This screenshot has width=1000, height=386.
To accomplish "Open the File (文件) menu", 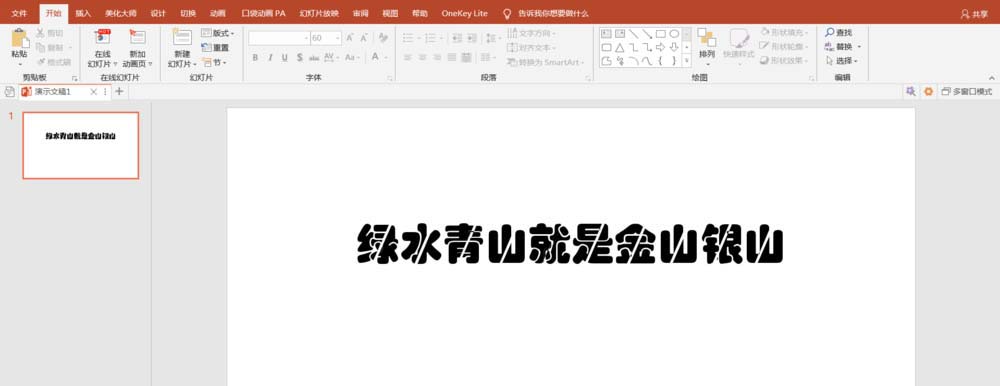I will tap(19, 13).
